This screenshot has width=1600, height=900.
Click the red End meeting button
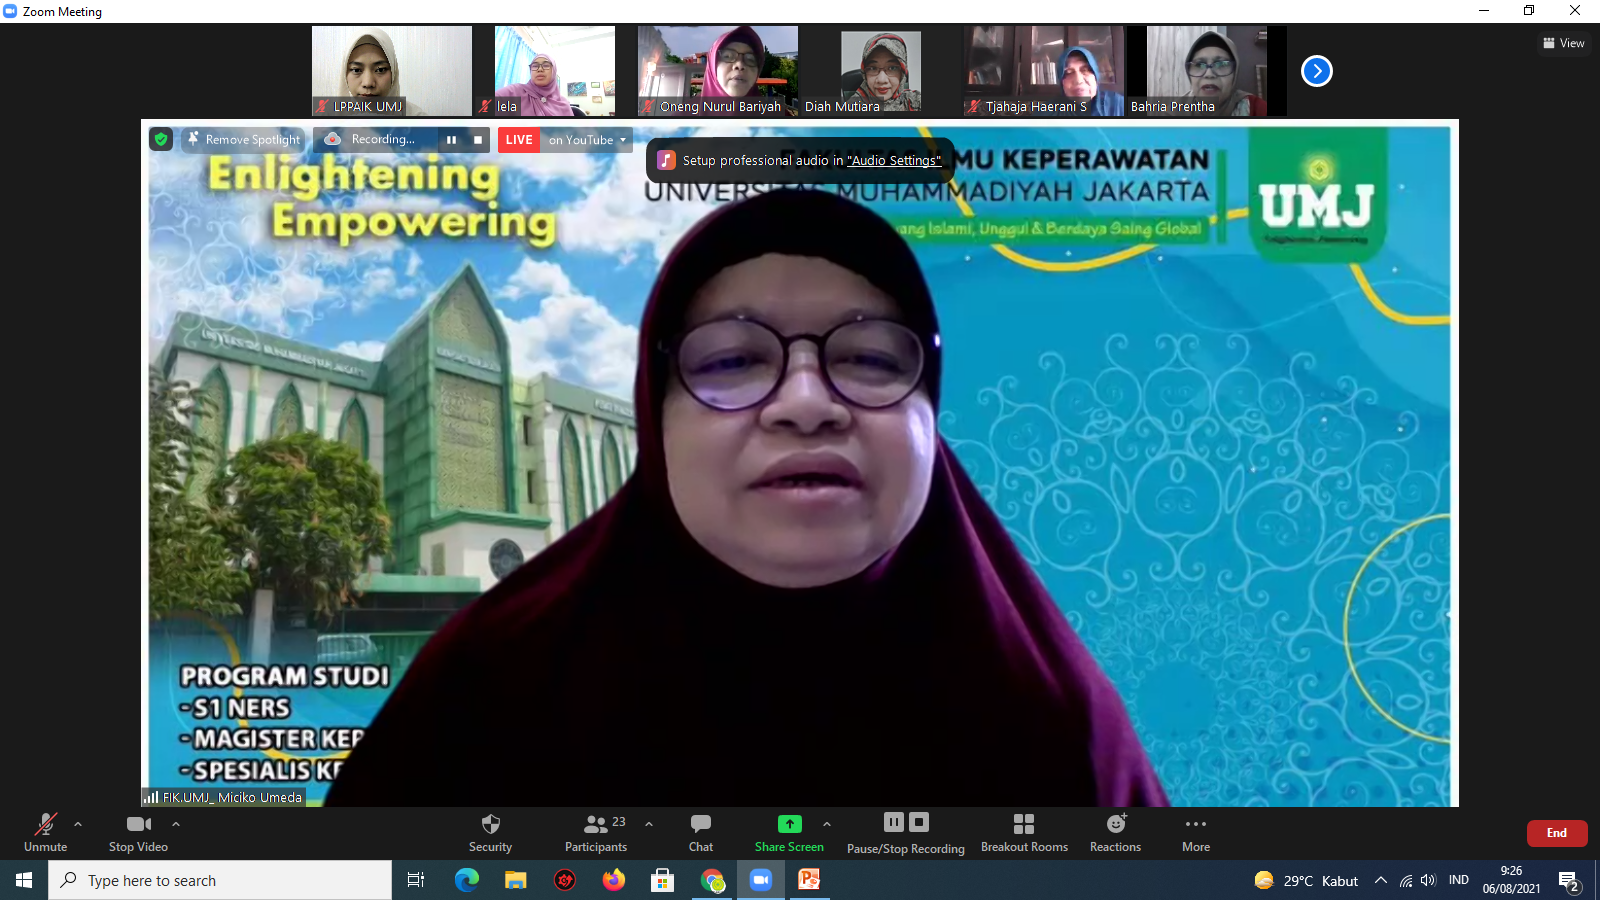(1557, 833)
